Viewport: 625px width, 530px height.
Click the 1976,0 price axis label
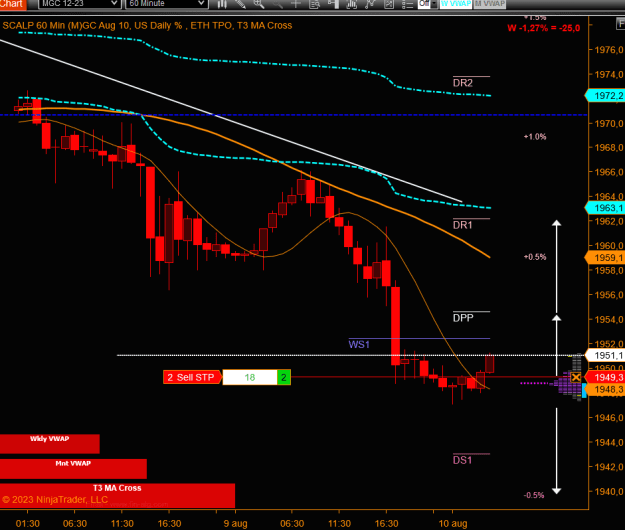pos(609,50)
